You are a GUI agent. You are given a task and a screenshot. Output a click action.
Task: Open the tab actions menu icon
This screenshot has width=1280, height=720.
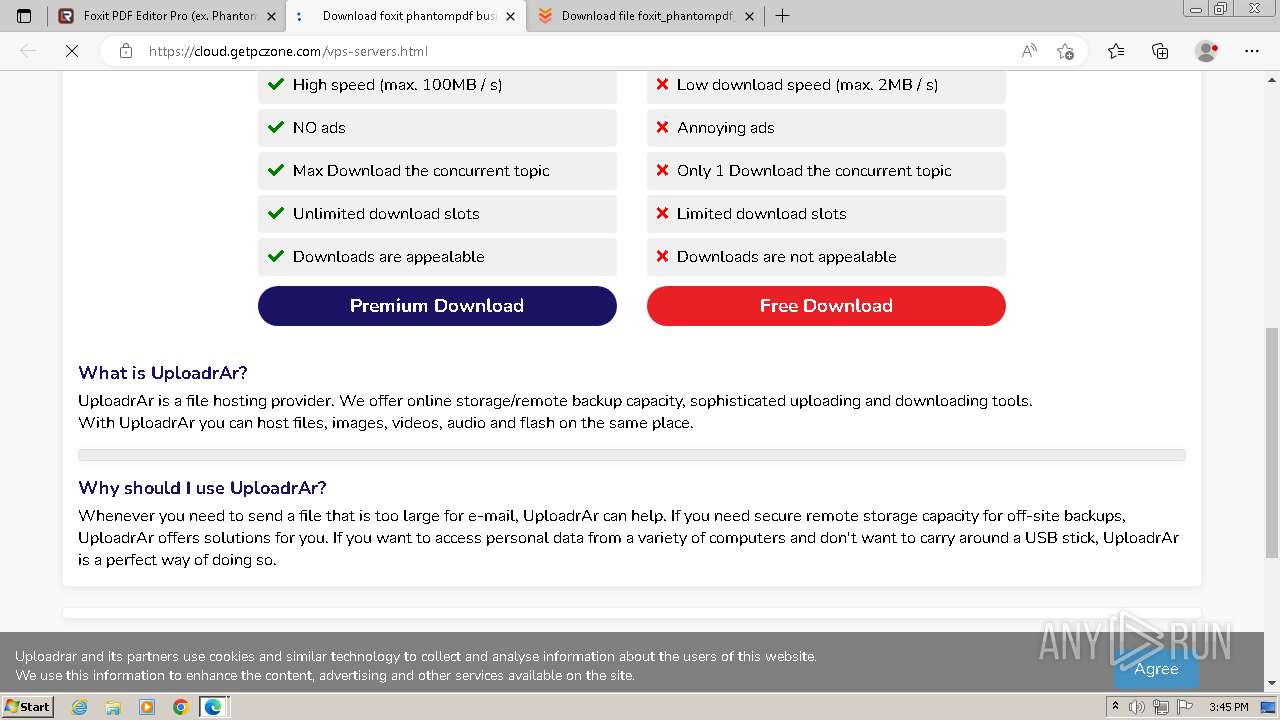coord(24,16)
